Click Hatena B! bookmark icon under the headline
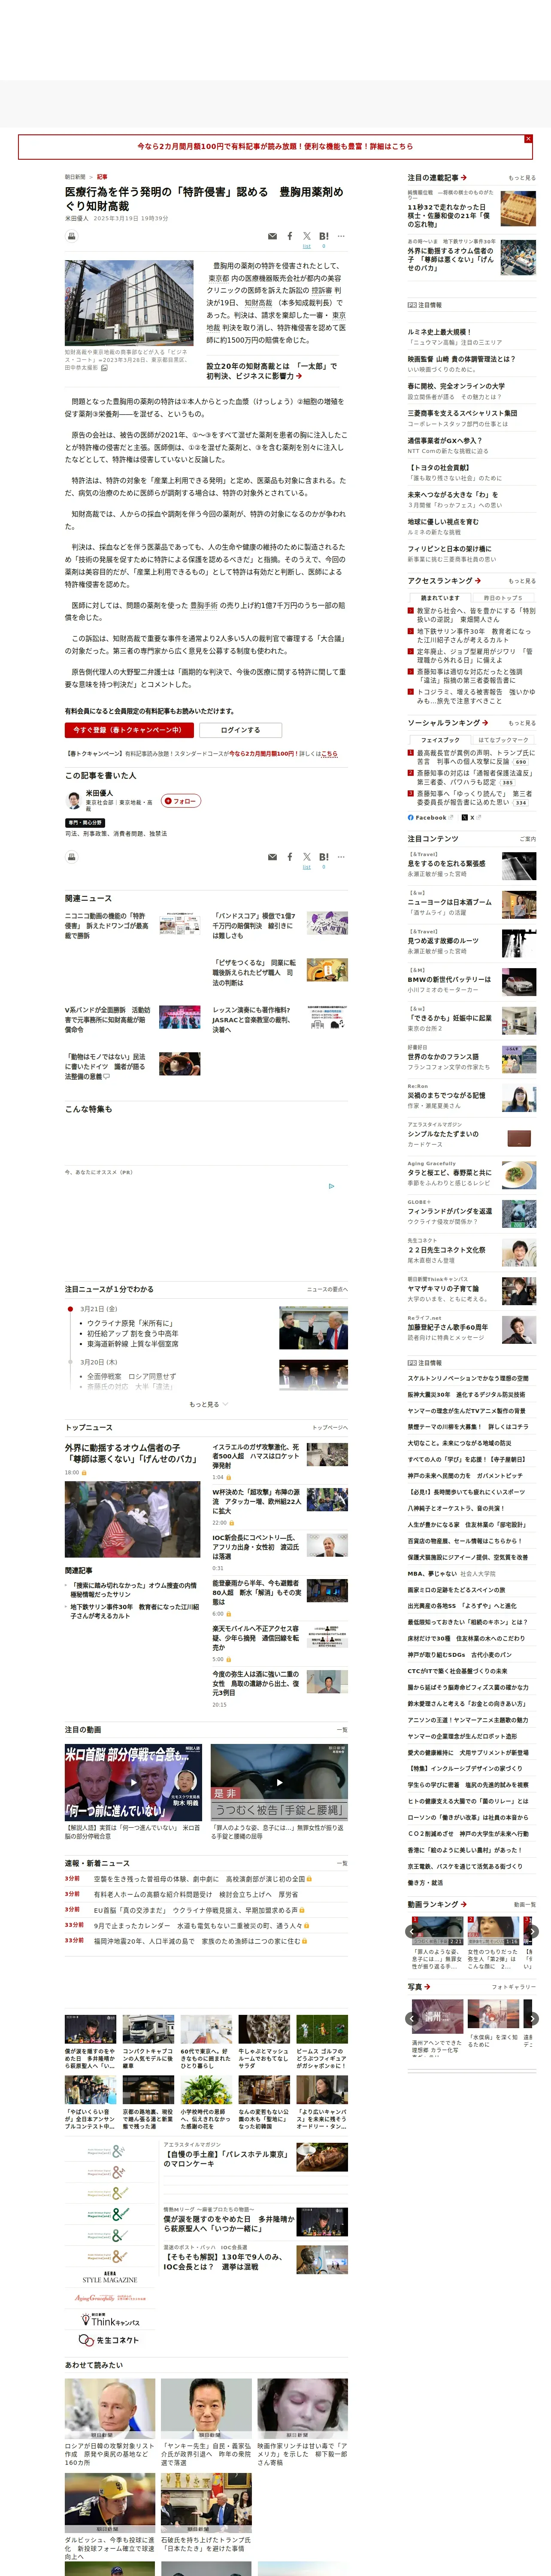Viewport: 551px width, 2576px height. coord(324,237)
